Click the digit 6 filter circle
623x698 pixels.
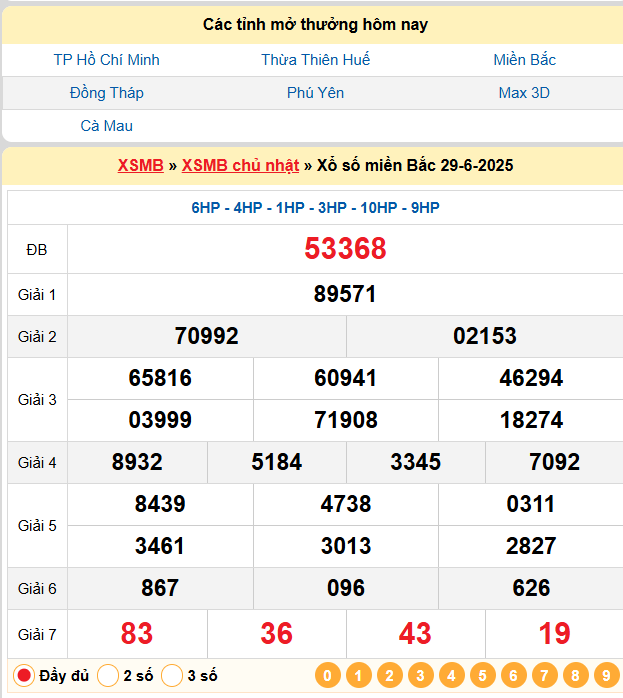coord(514,675)
